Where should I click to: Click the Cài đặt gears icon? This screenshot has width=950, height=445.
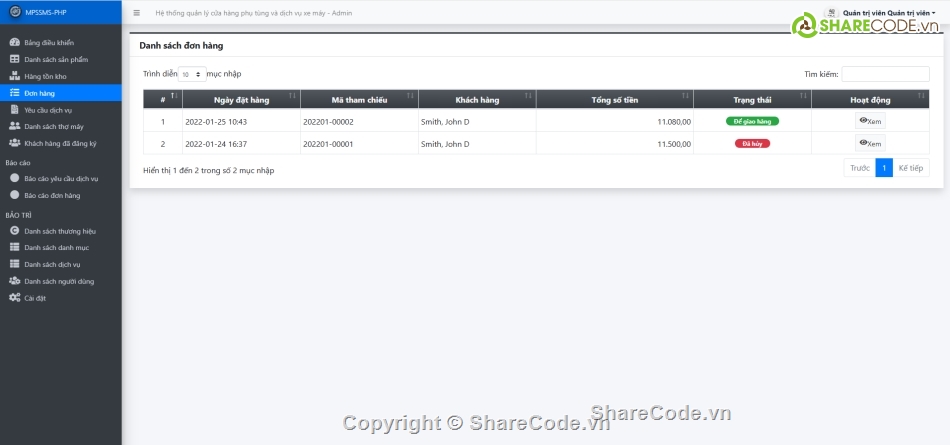click(x=14, y=298)
